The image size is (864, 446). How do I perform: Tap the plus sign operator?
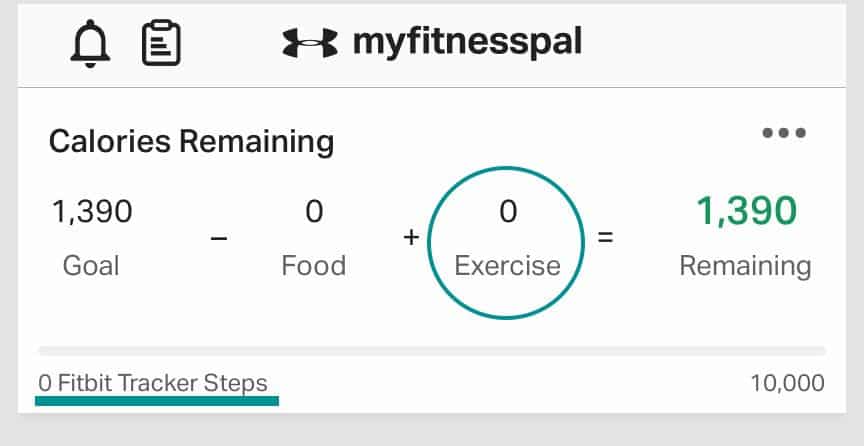410,240
